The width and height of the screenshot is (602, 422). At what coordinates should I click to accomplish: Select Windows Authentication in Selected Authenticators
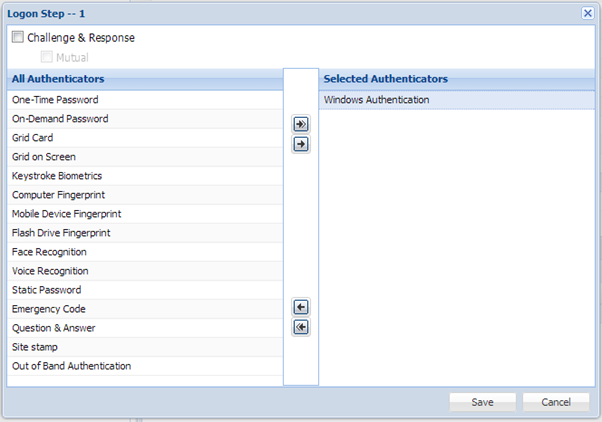point(376,100)
